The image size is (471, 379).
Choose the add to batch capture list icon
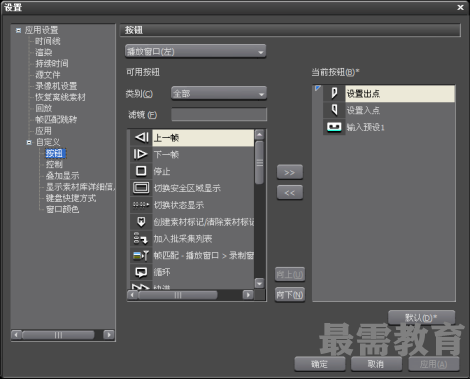tap(140, 238)
